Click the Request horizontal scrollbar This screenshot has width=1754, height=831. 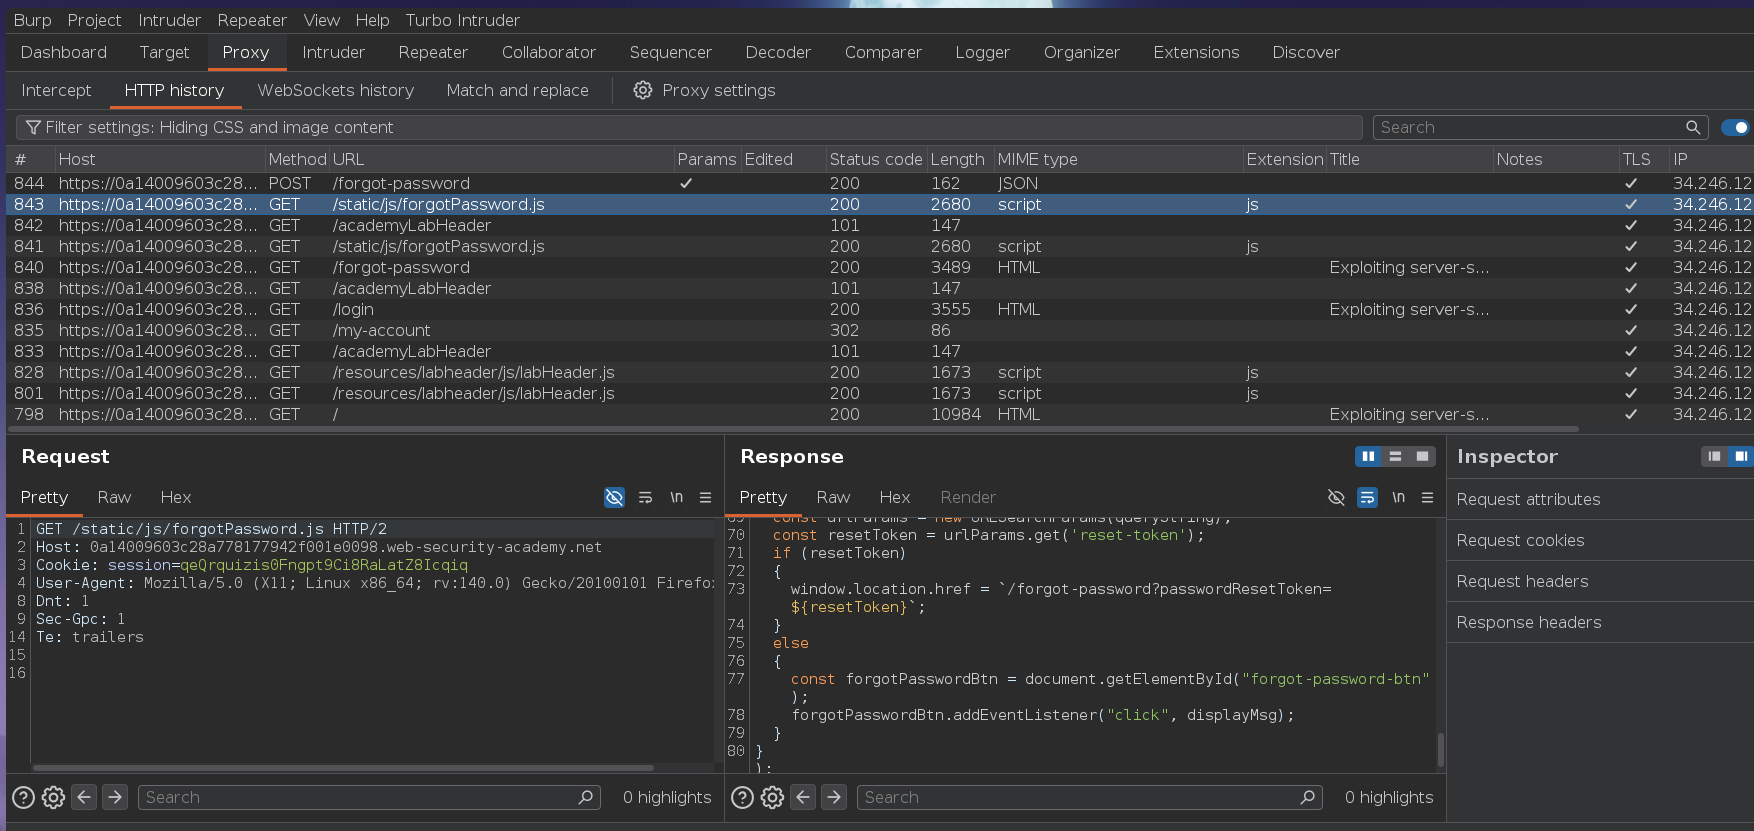343,768
